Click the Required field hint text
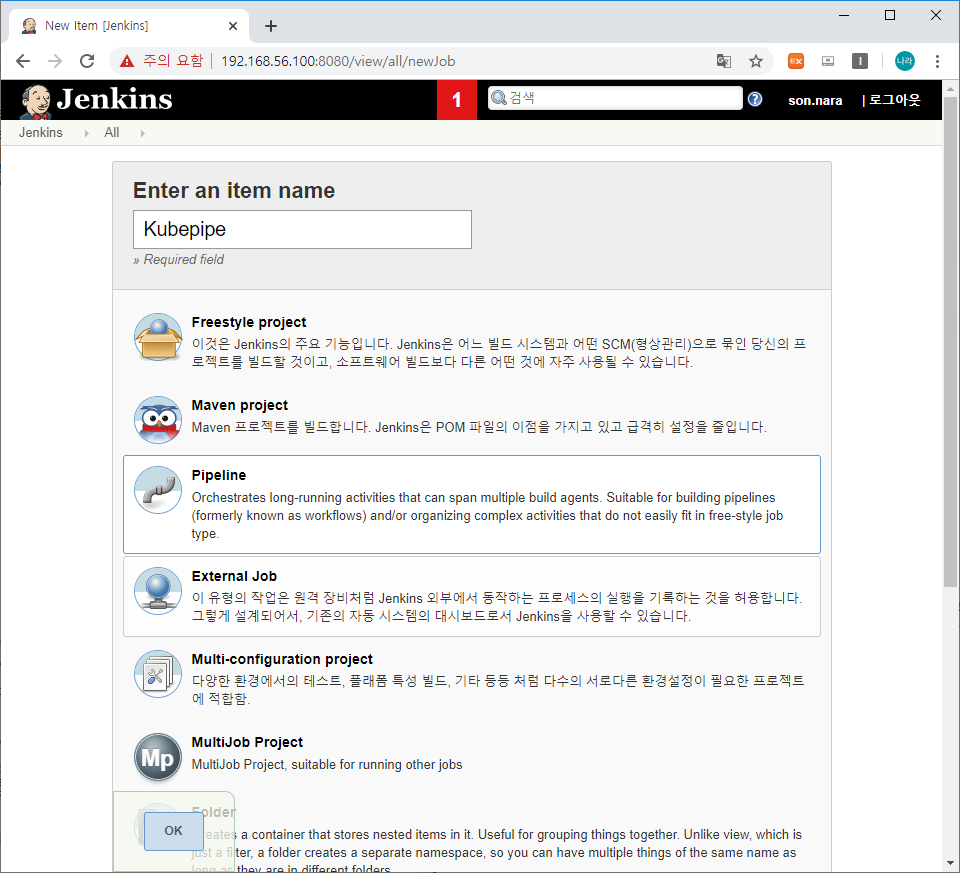Screen dimensions: 960x873 178,260
